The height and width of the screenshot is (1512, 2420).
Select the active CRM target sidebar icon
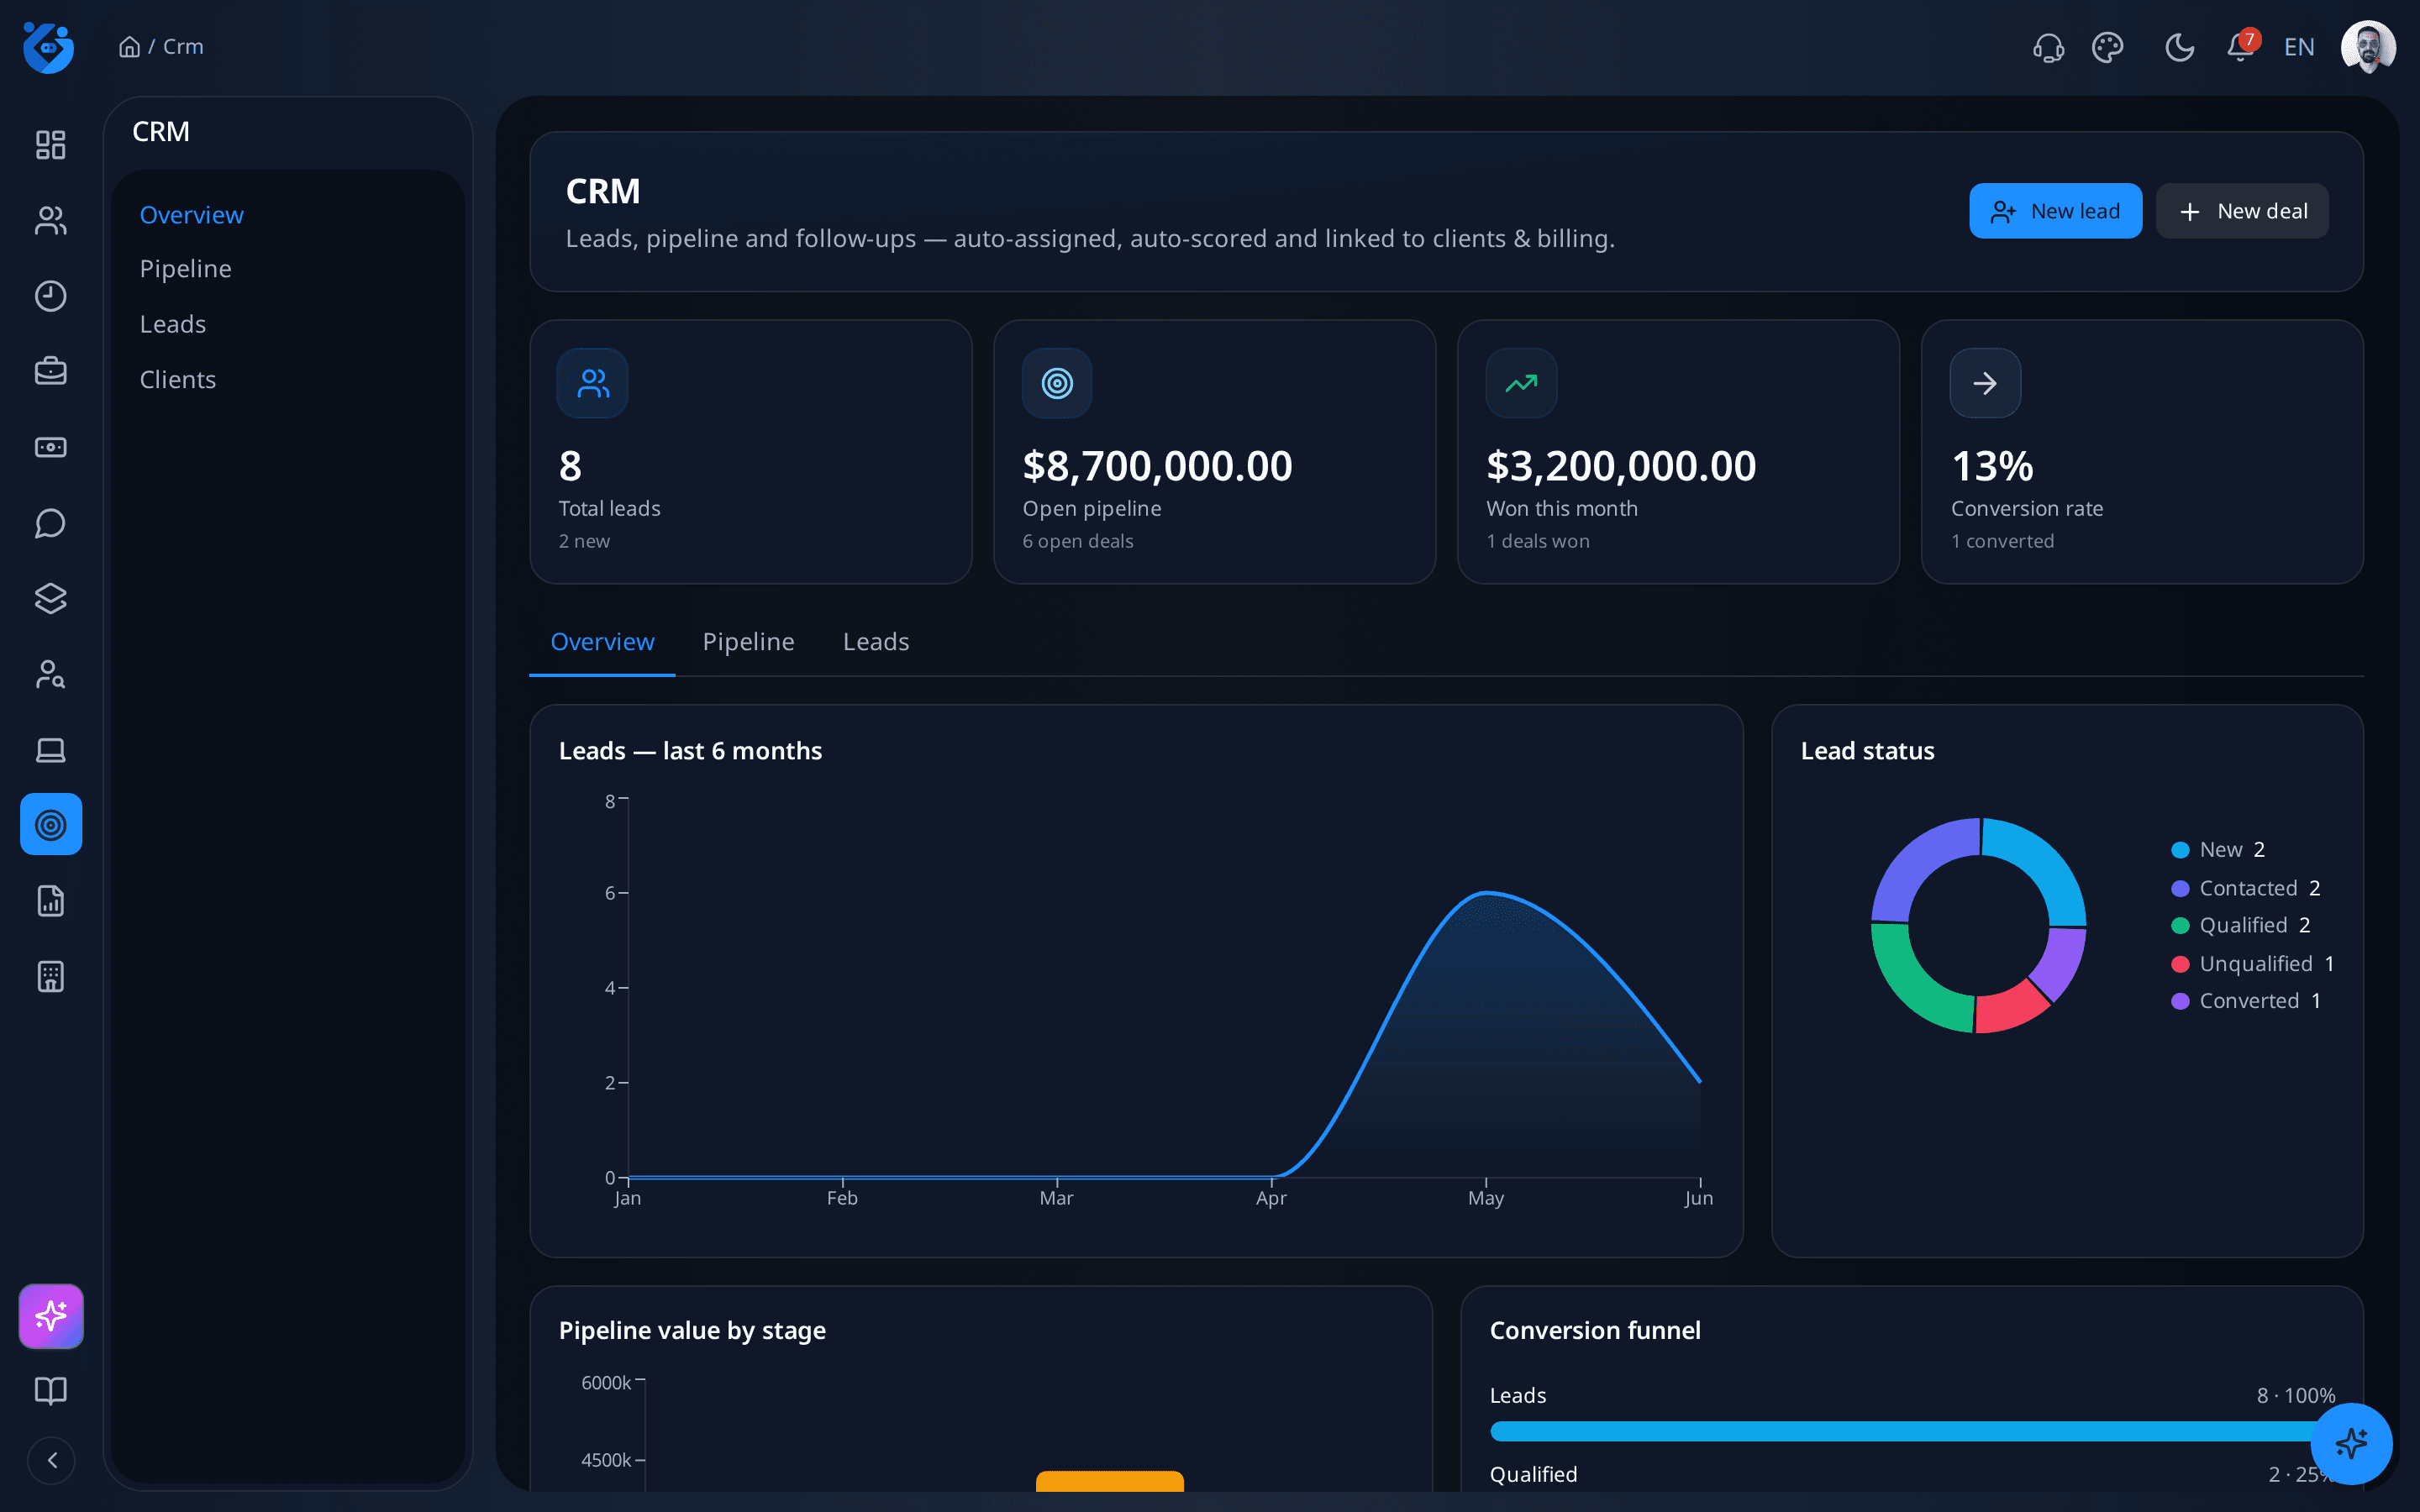pyautogui.click(x=51, y=824)
